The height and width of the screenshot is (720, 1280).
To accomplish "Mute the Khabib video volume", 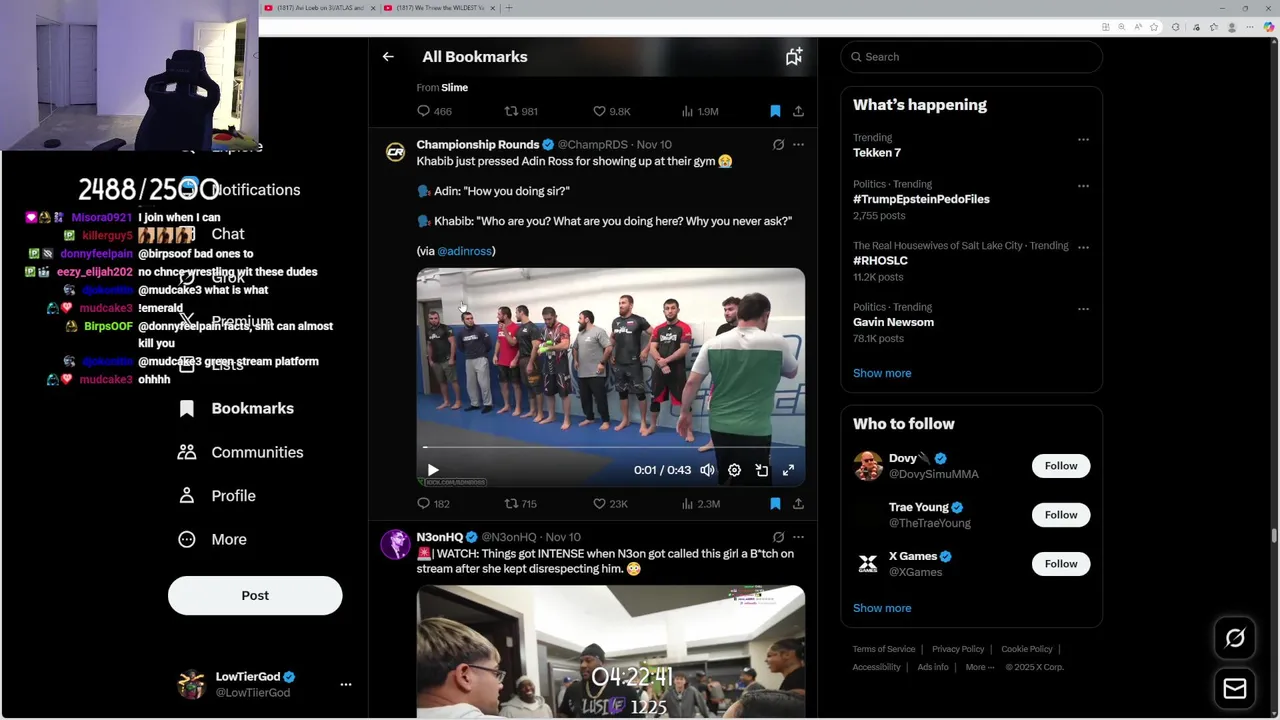I will click(x=708, y=470).
